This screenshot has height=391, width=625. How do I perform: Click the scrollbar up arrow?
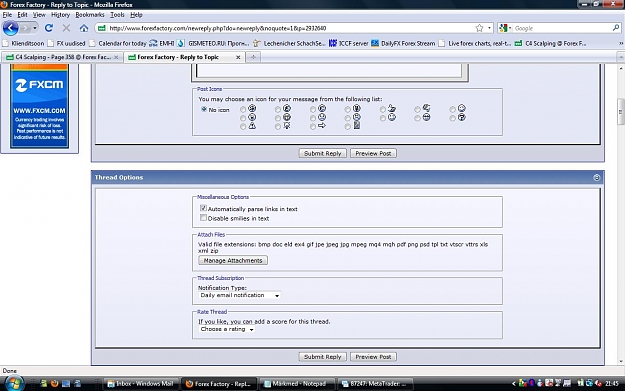[x=621, y=68]
